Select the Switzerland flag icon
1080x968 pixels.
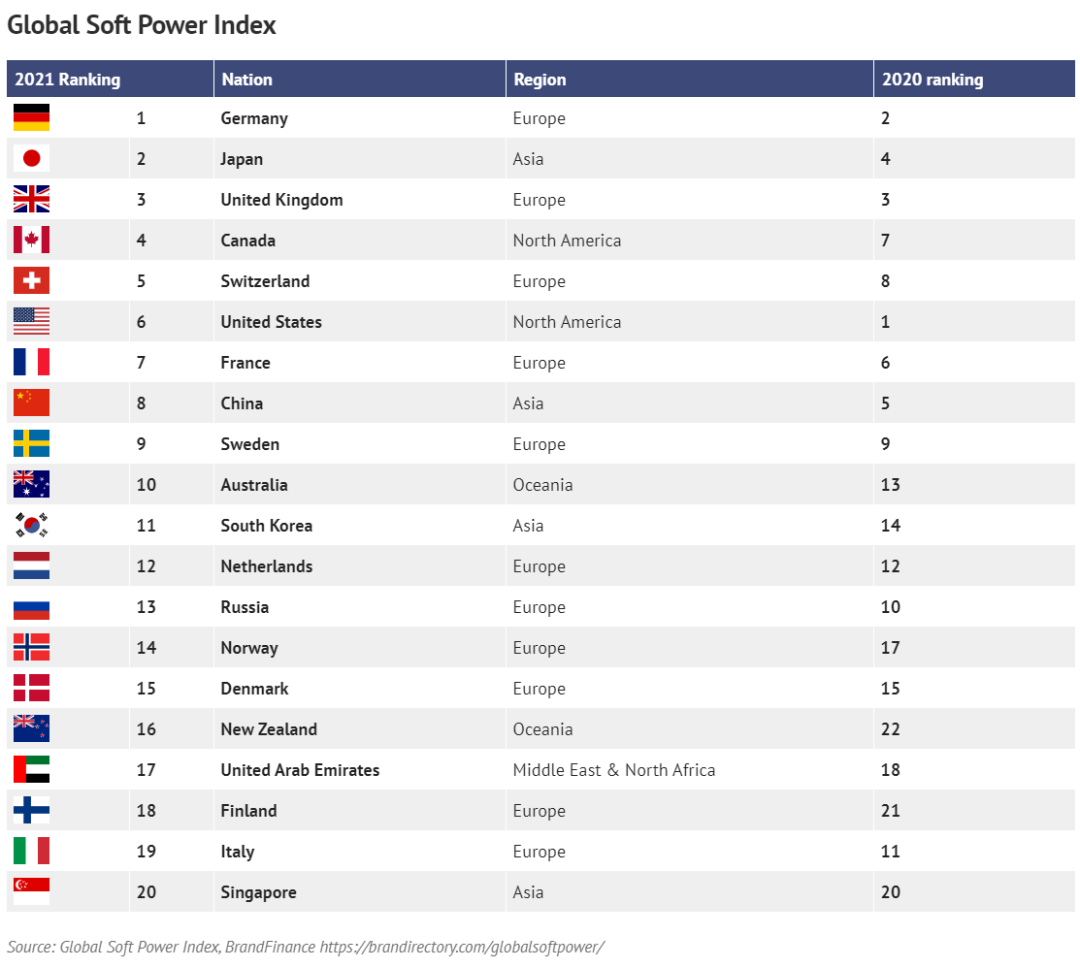[x=32, y=280]
